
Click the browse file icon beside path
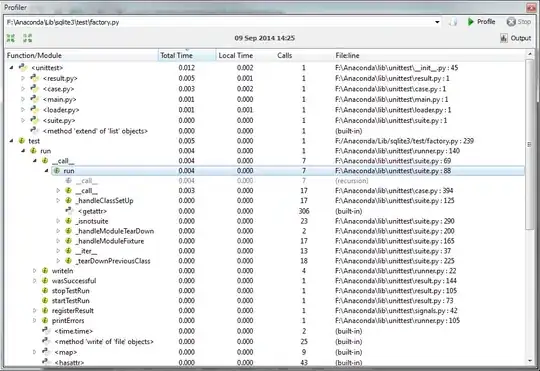click(453, 22)
